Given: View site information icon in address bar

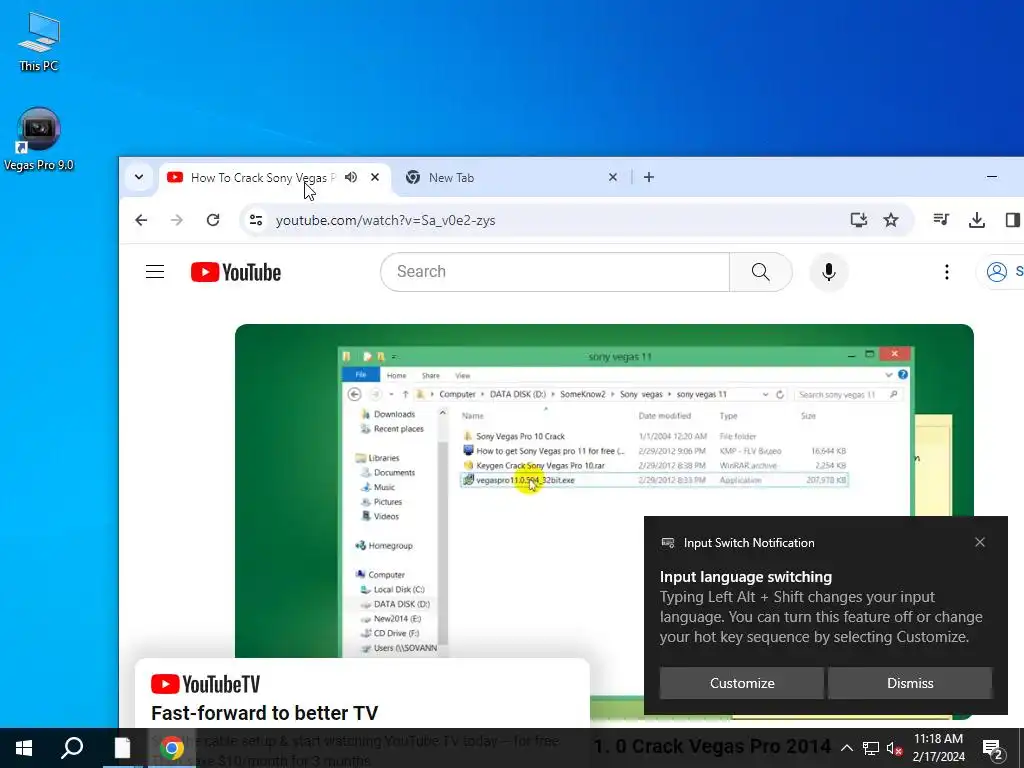Looking at the screenshot, I should [256, 220].
